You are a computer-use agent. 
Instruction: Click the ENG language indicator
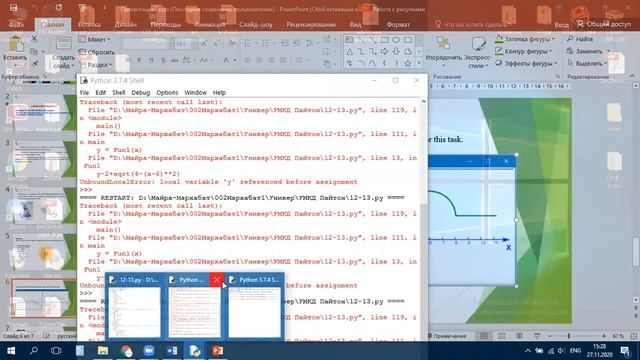point(575,351)
